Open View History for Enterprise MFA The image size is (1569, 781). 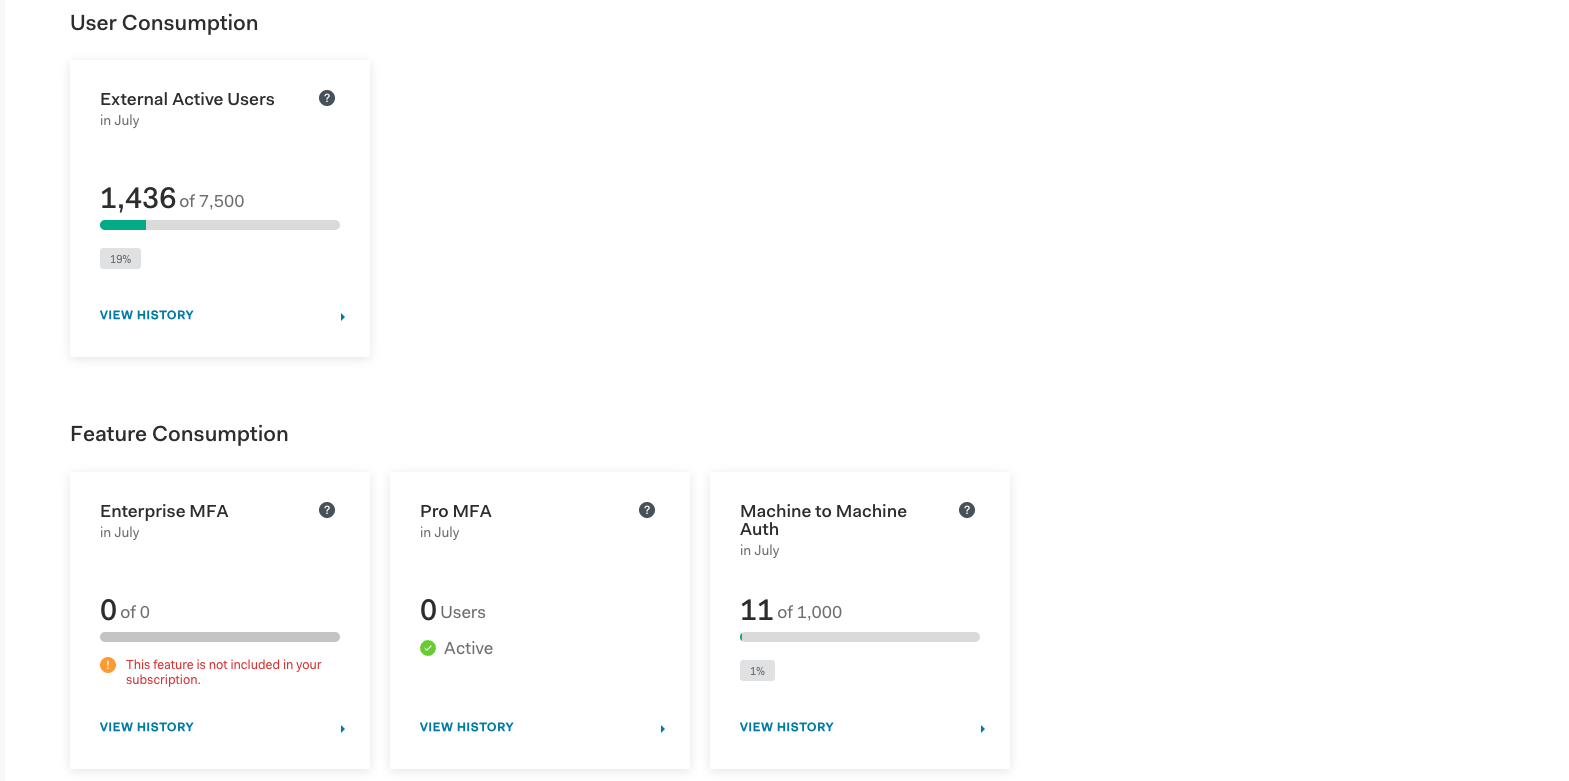coord(147,727)
